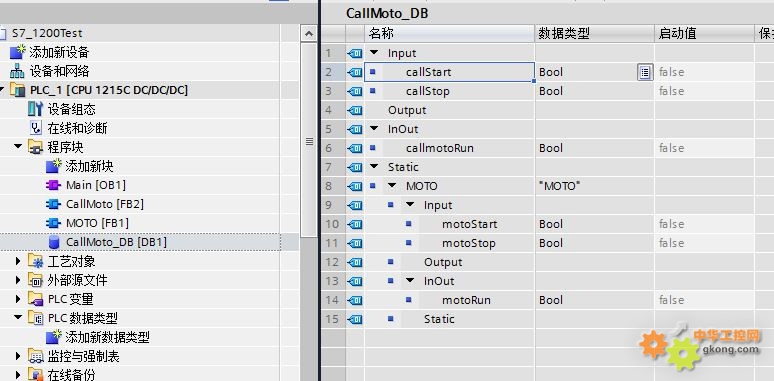Click the tag icon in row 15
This screenshot has width=774, height=381.
(x=355, y=319)
